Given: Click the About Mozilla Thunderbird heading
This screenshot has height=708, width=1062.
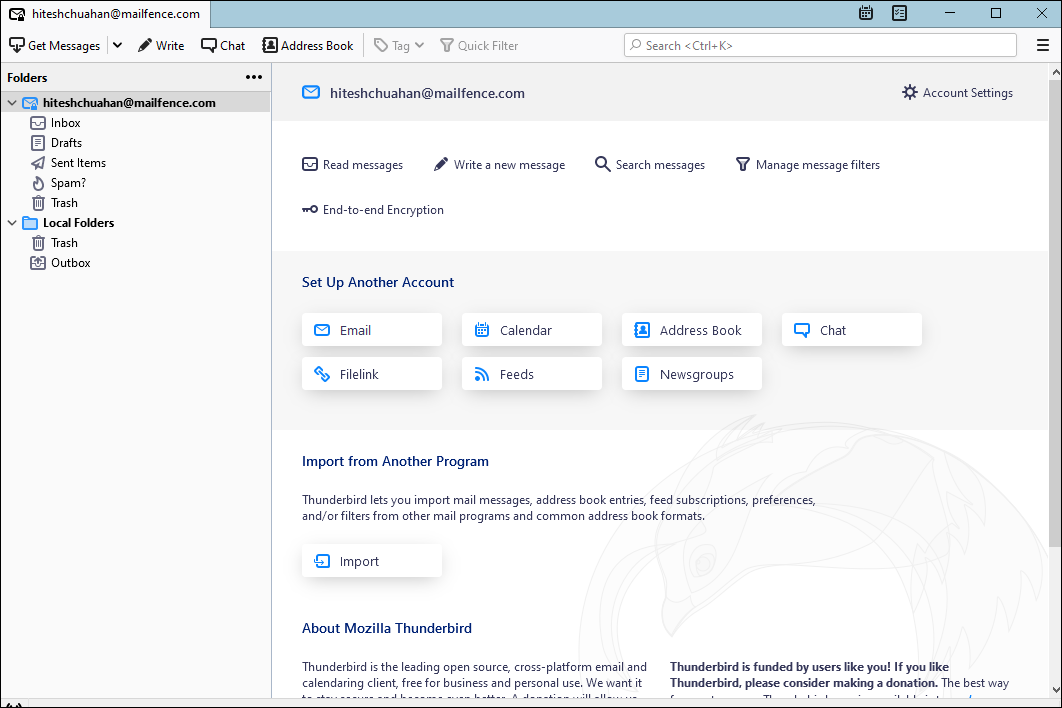Looking at the screenshot, I should [387, 628].
